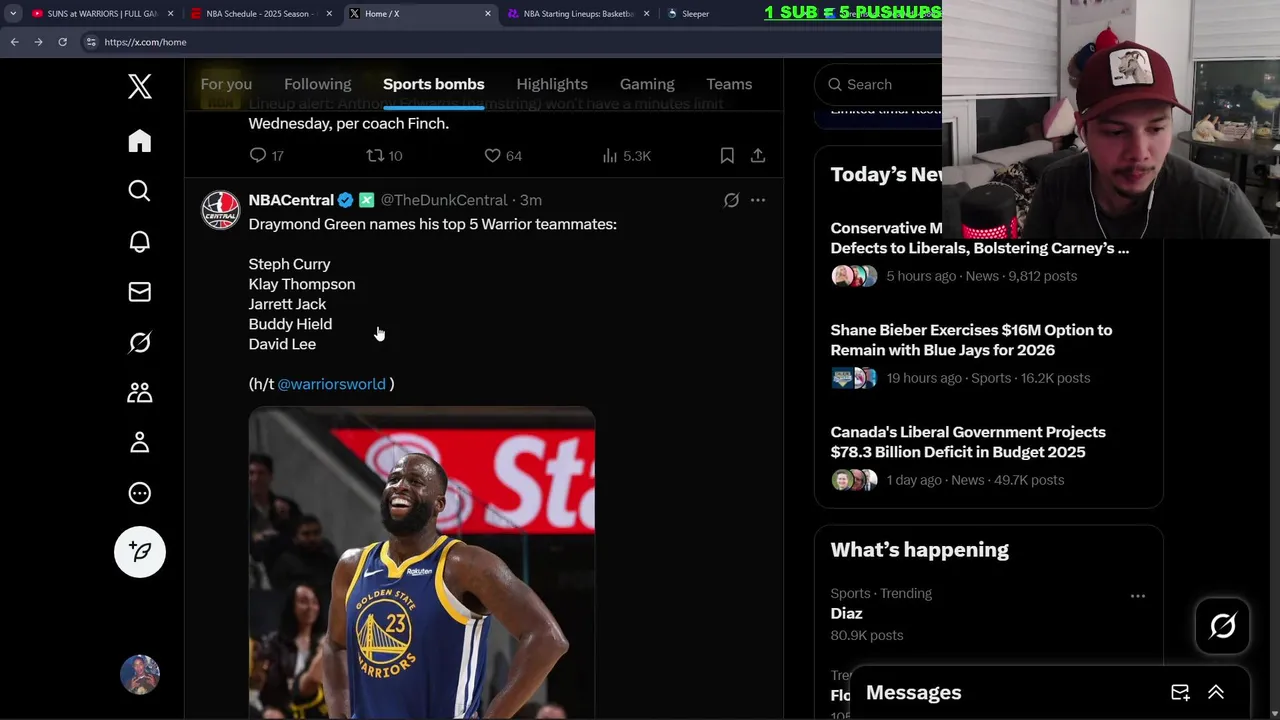Click the 'What's happening' heading
1280x720 pixels.
919,550
